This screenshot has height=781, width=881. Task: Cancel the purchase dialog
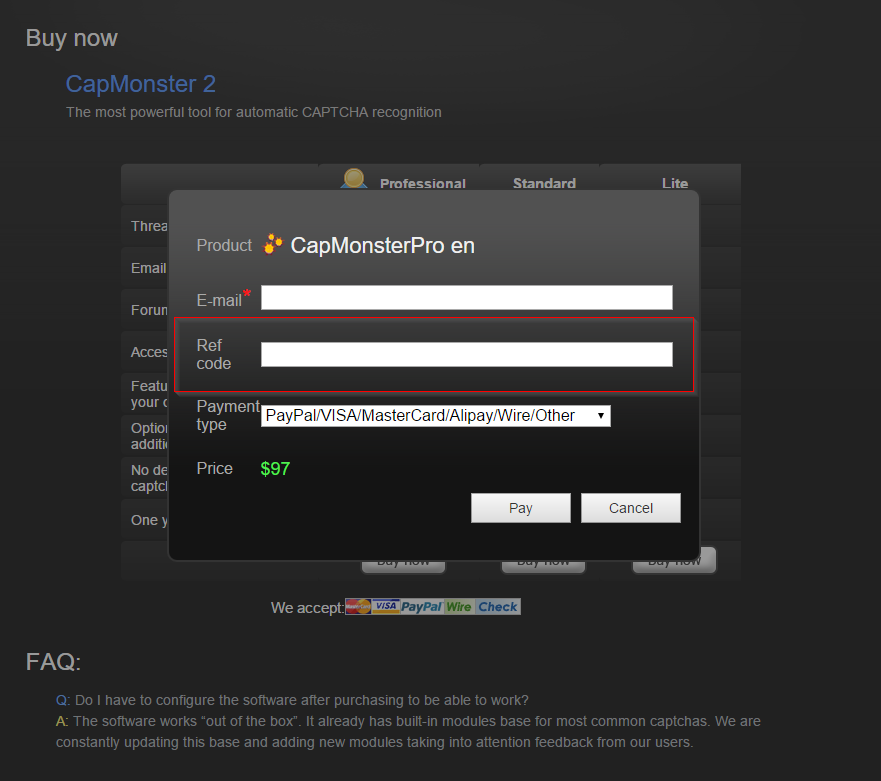(x=630, y=508)
